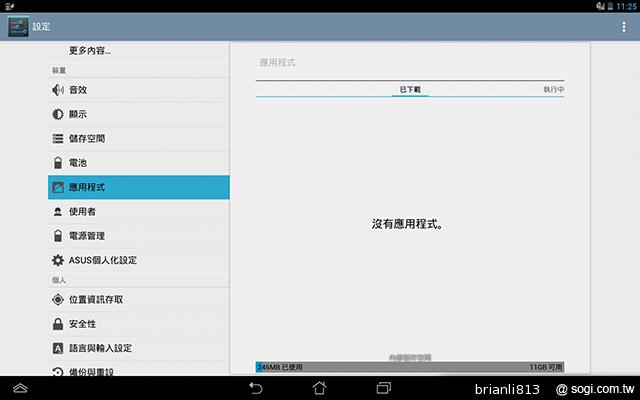The width and height of the screenshot is (640, 400).
Task: Open the three-dot overflow menu
Action: (x=624, y=27)
